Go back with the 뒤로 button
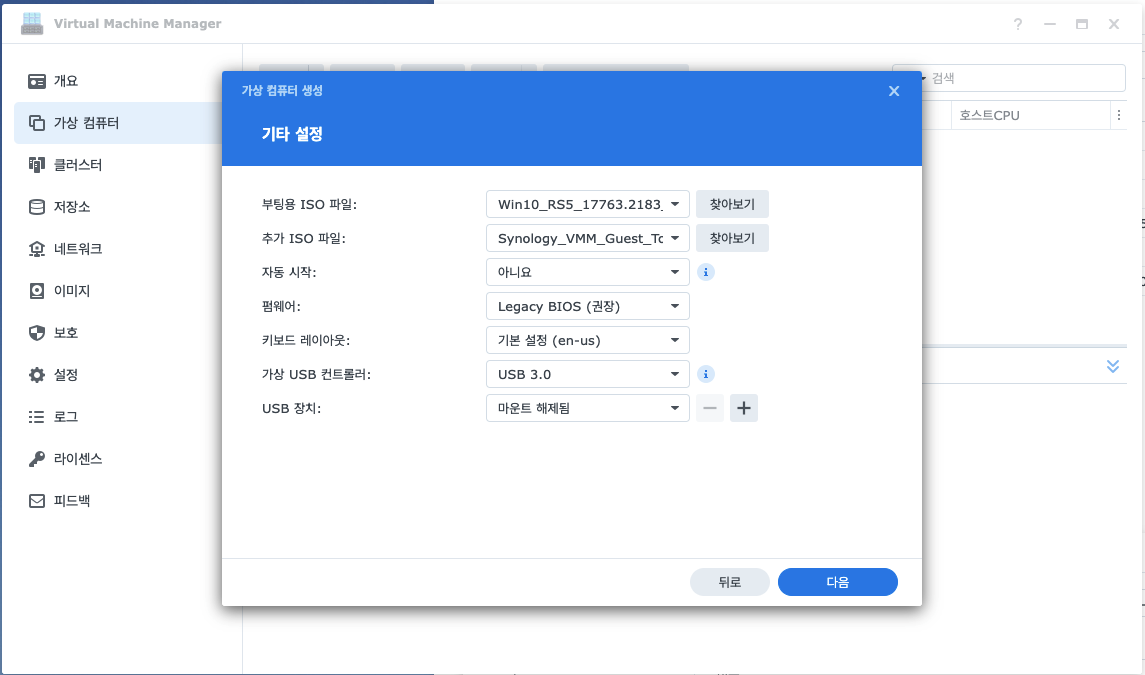Image resolution: width=1145 pixels, height=675 pixels. [729, 582]
